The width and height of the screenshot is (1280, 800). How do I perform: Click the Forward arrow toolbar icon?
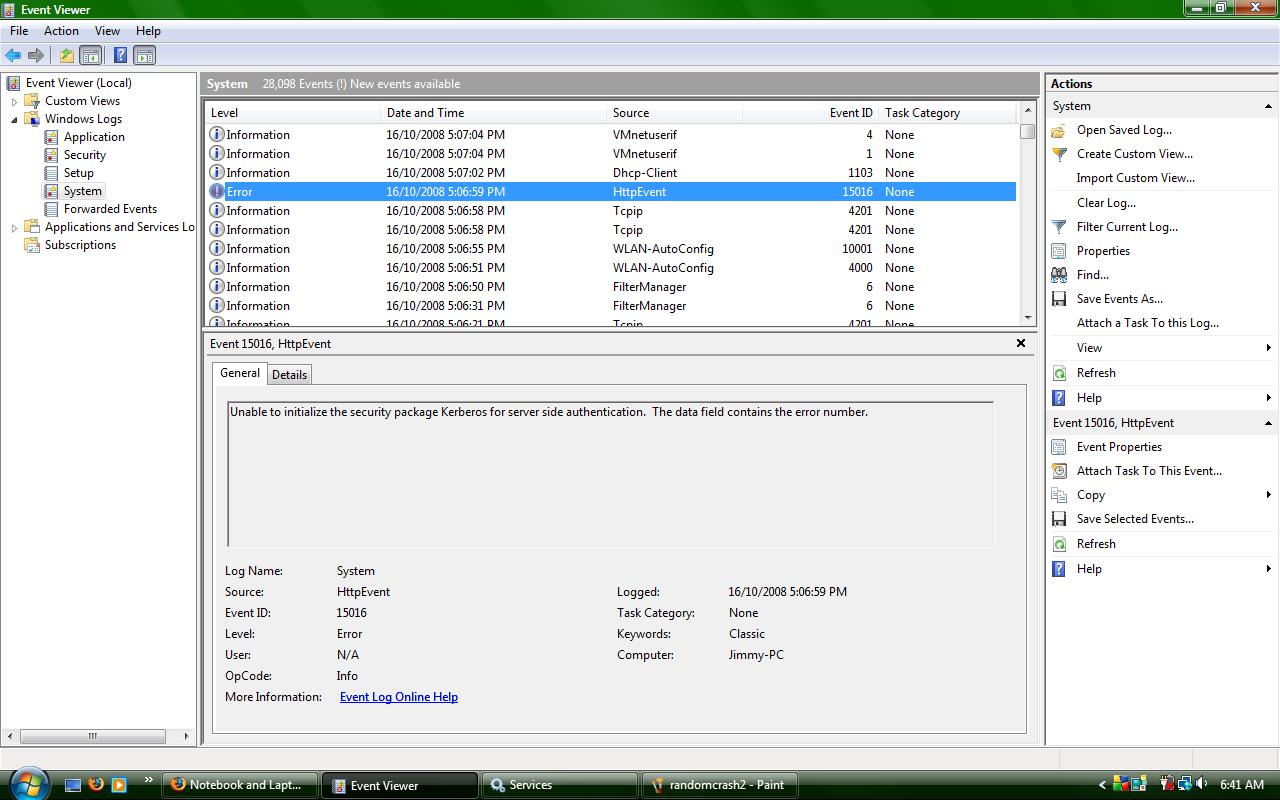click(x=36, y=56)
